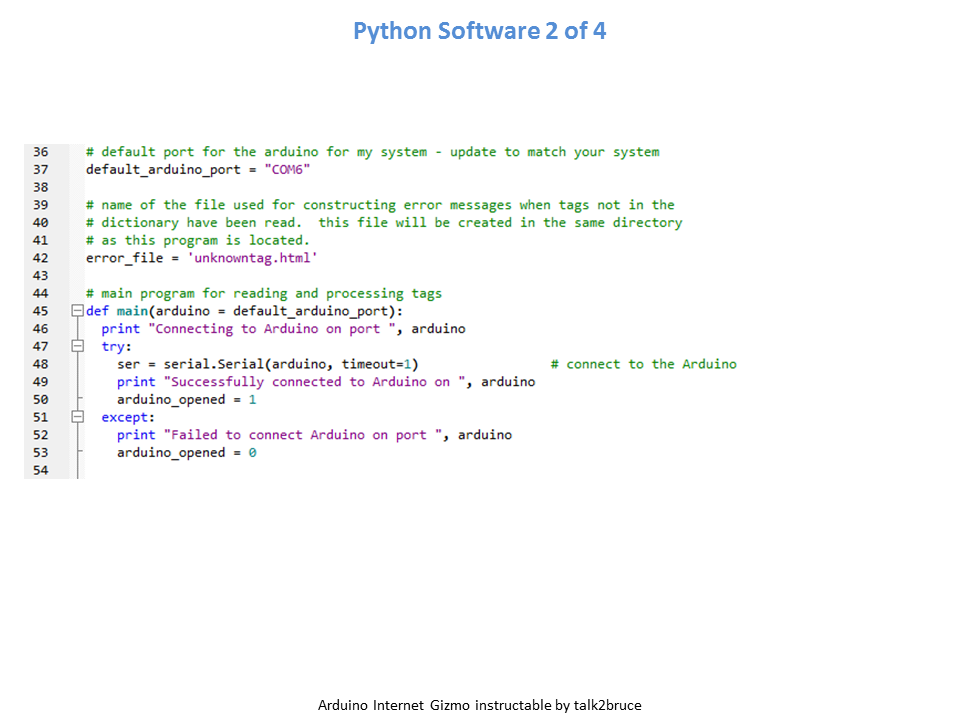Click the comment as this program is located
Image resolution: width=960 pixels, height=720 pixels.
(198, 240)
